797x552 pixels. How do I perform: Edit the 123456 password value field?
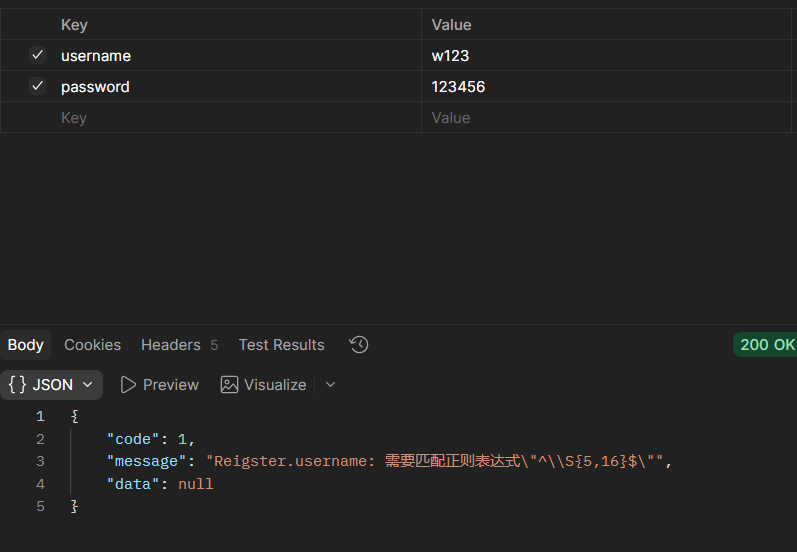606,86
